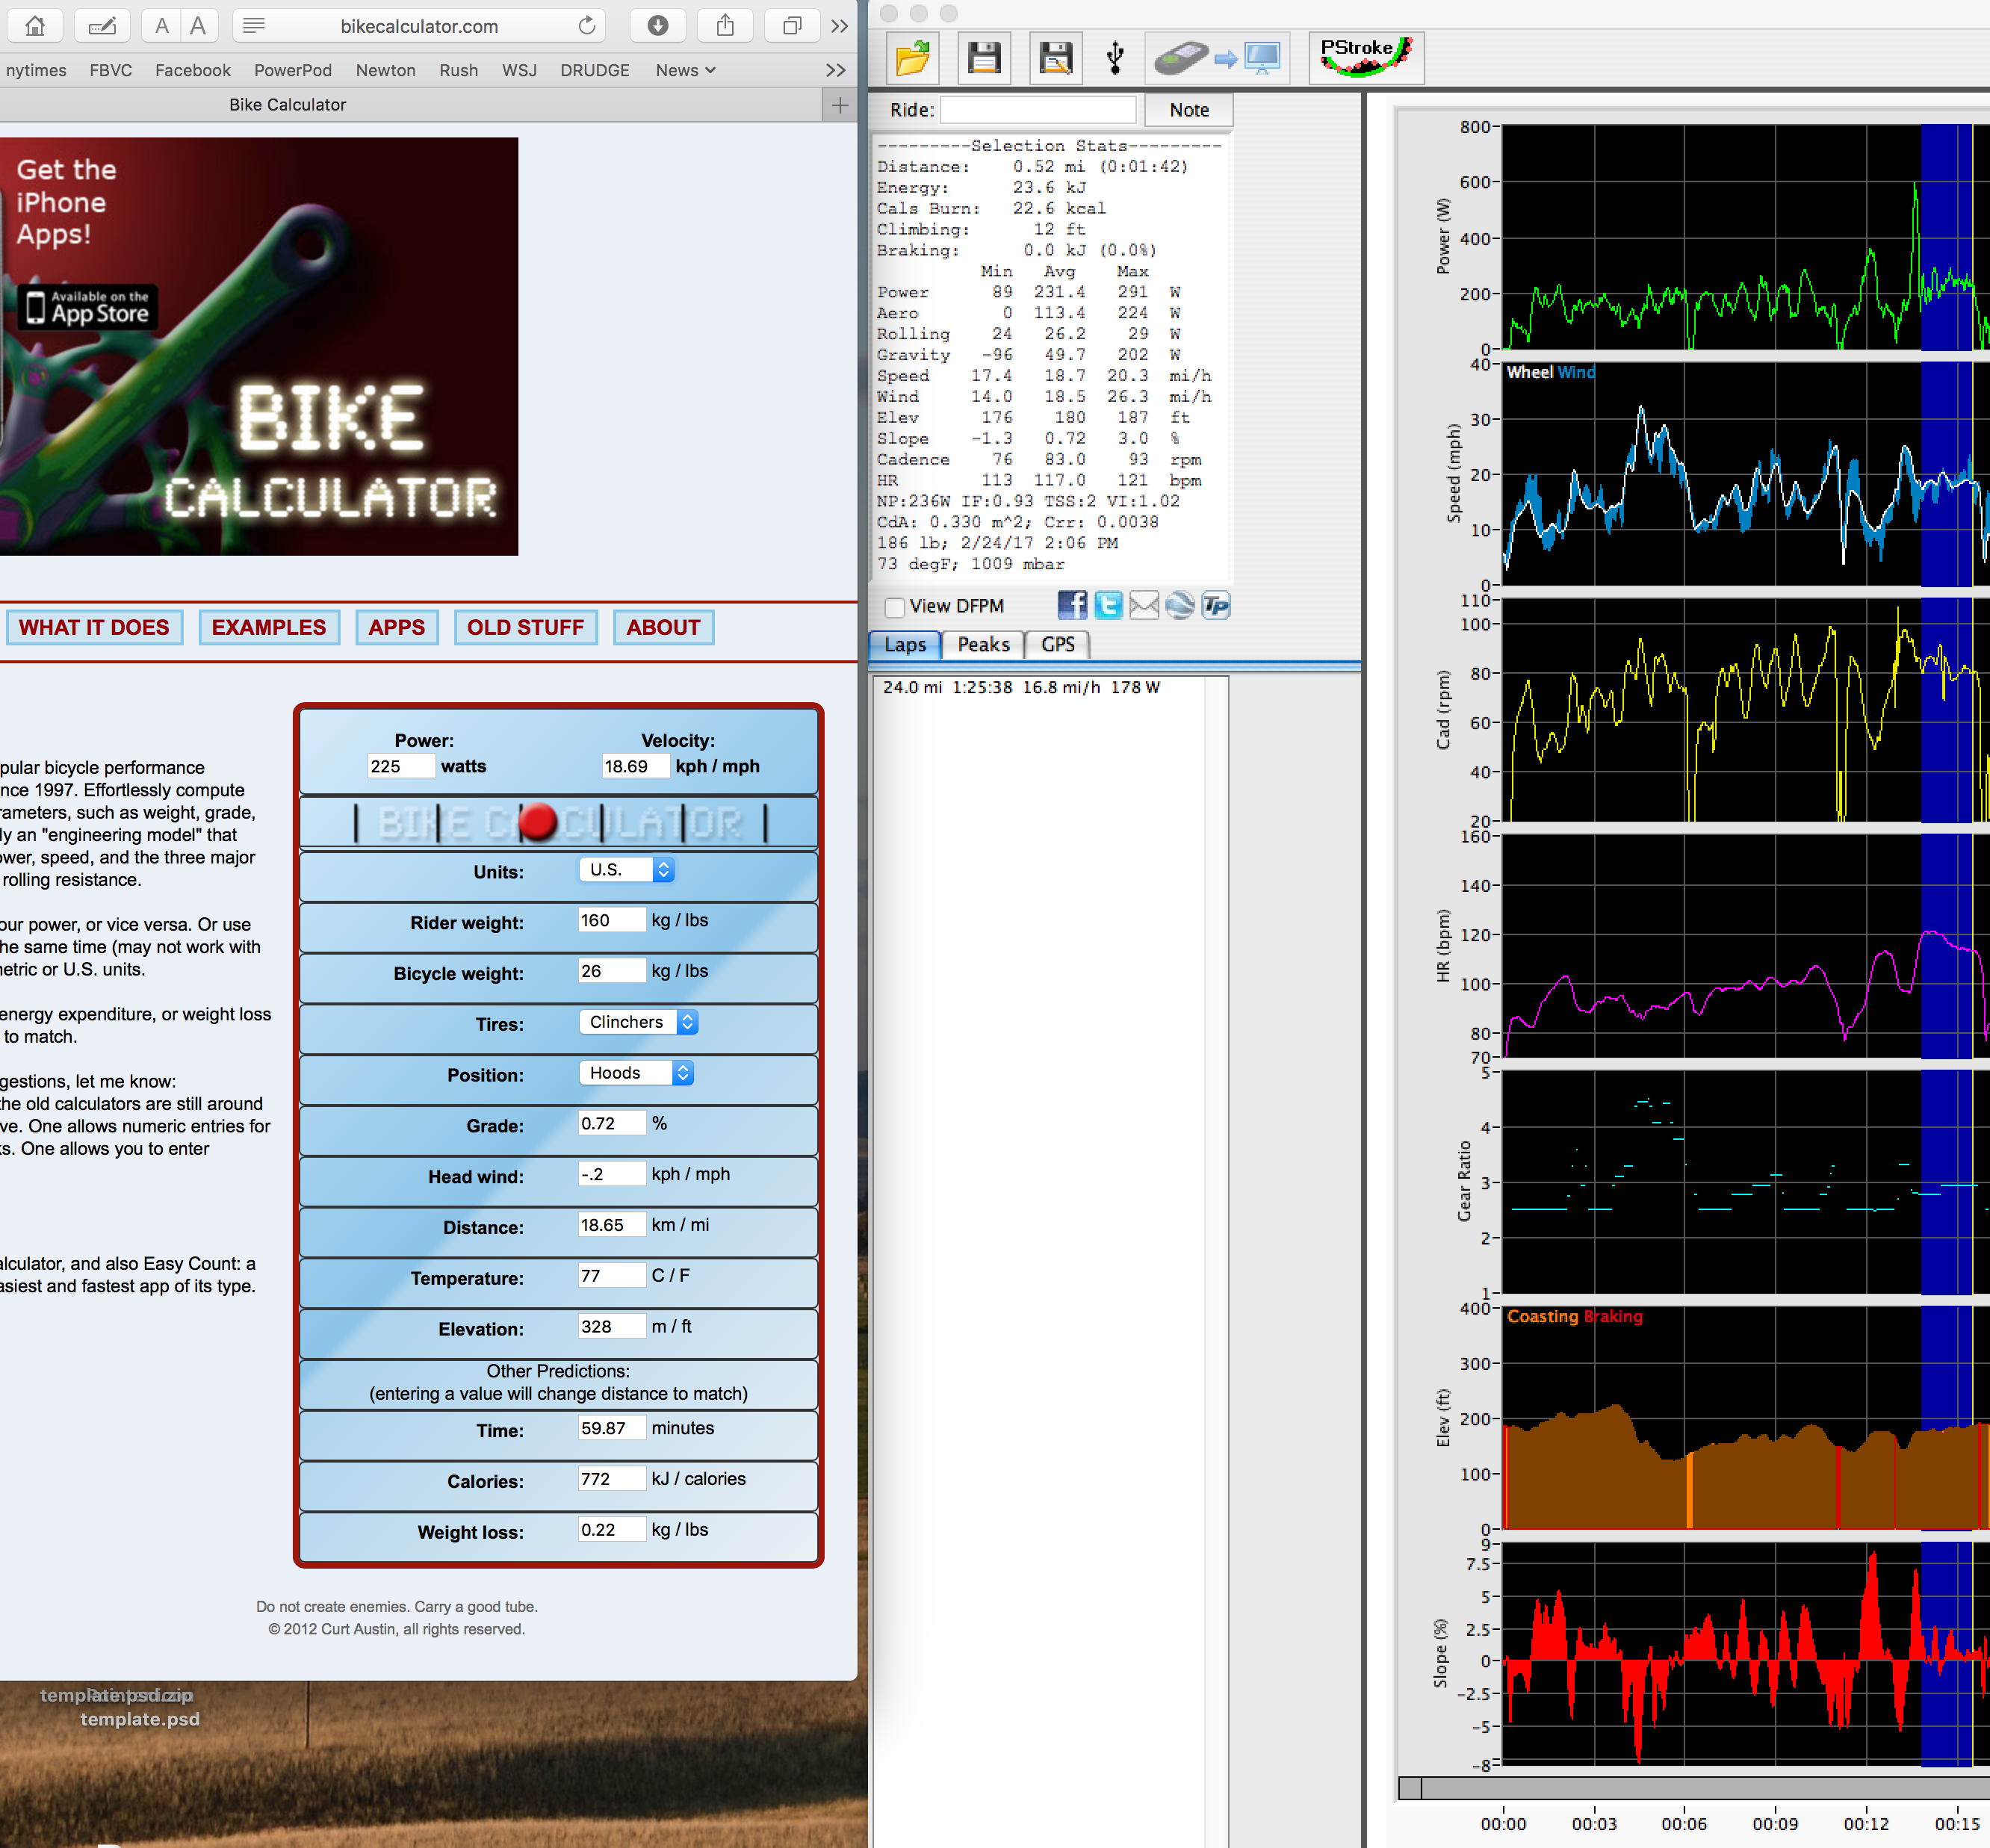
Task: Open the WHAT IT DOES menu item
Action: tap(94, 628)
